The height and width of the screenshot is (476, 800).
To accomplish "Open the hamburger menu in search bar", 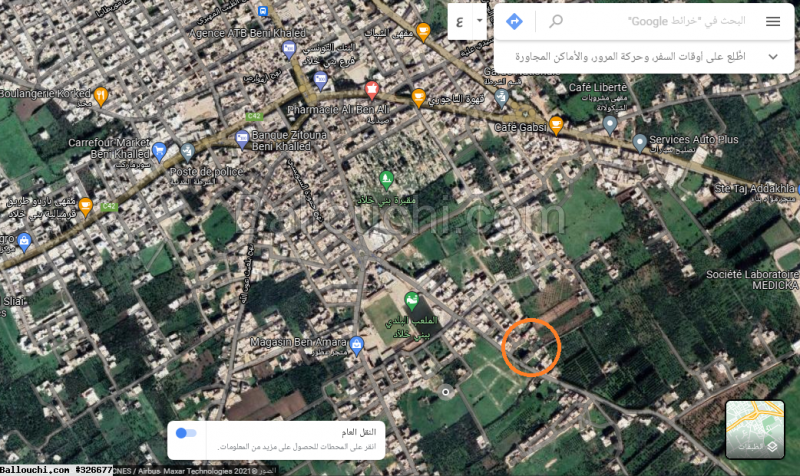I will point(773,21).
